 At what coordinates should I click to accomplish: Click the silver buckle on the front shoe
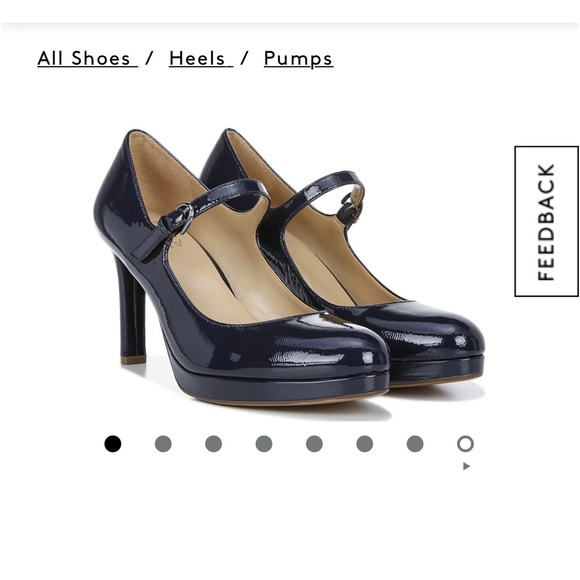(183, 218)
